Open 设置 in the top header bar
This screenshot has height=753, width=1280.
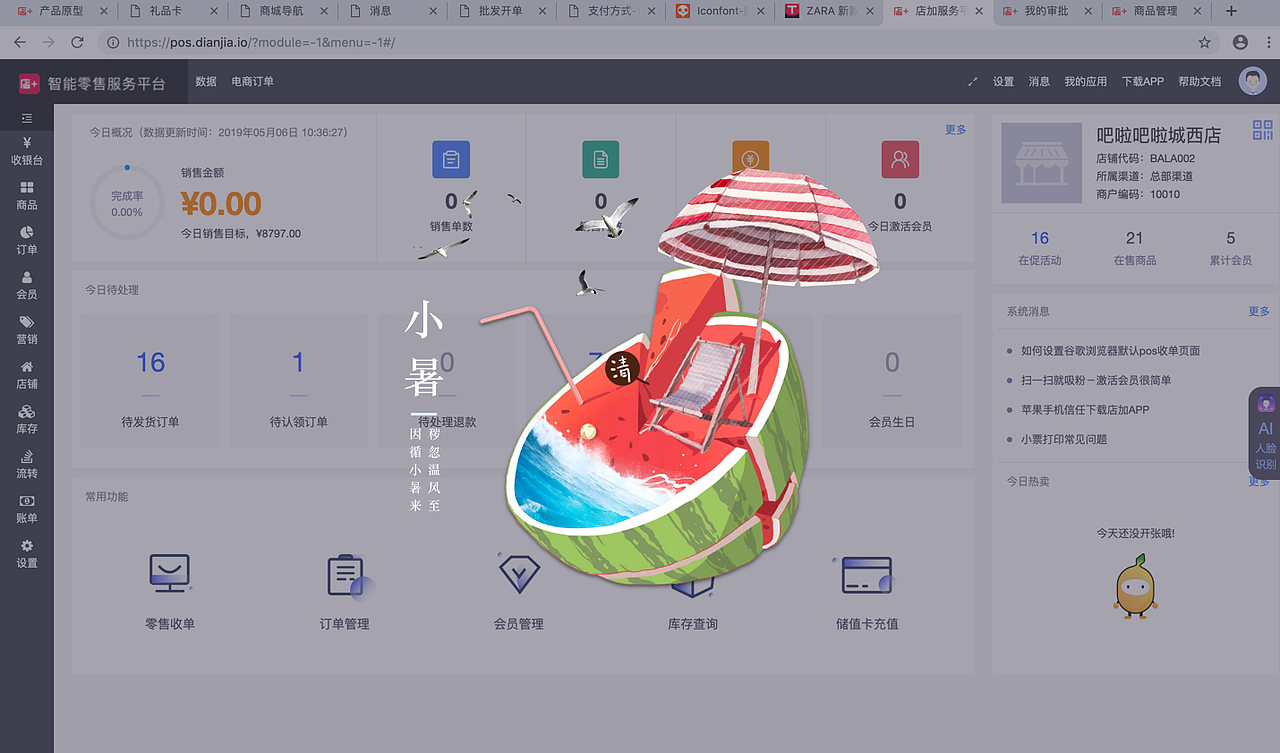coord(1003,82)
